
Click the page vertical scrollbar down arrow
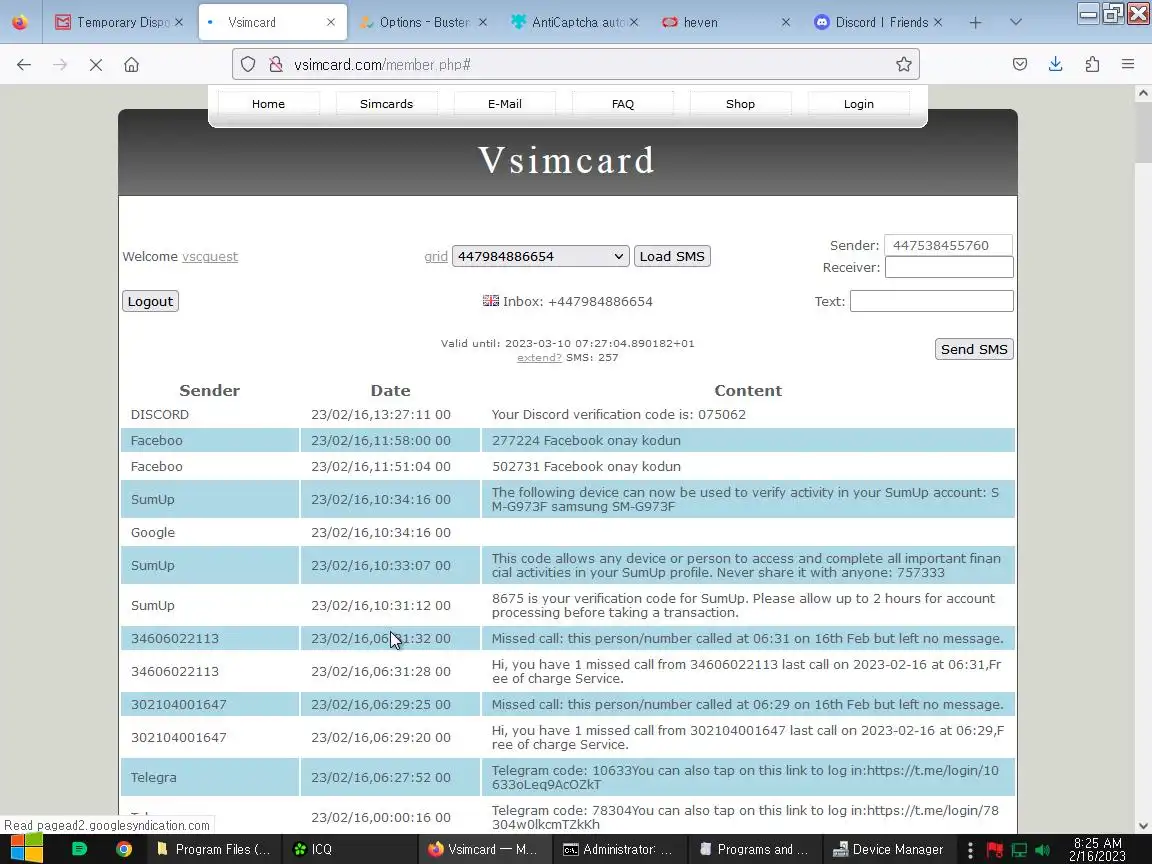coord(1143,825)
